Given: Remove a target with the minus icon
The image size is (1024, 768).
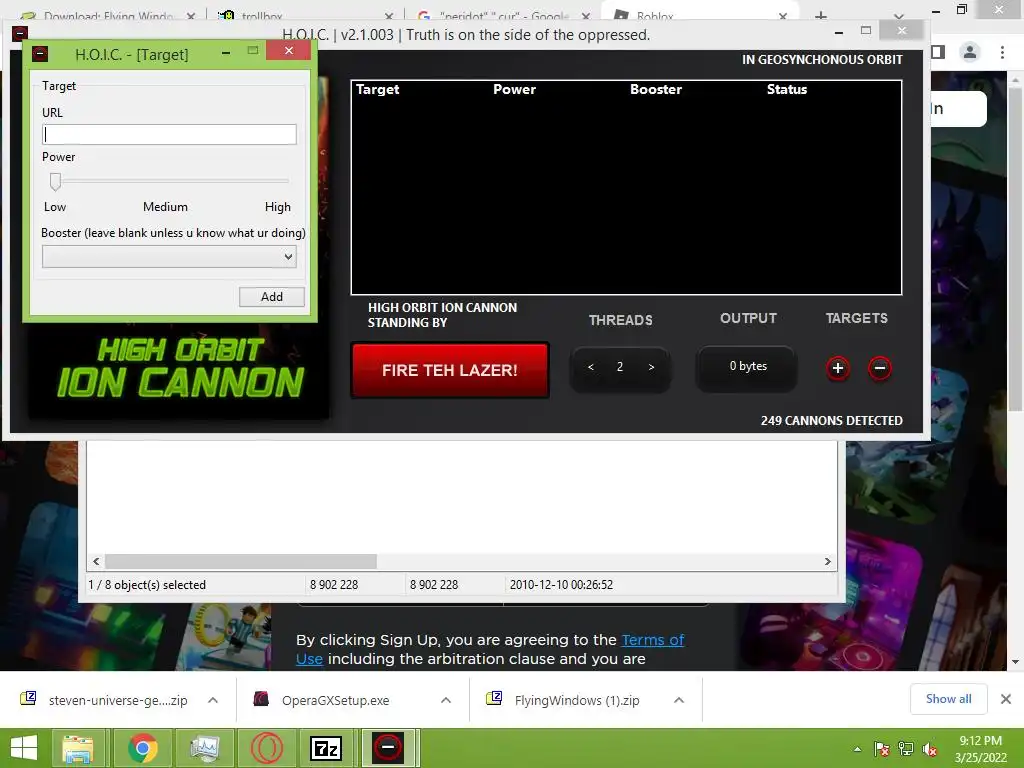Looking at the screenshot, I should pos(880,368).
